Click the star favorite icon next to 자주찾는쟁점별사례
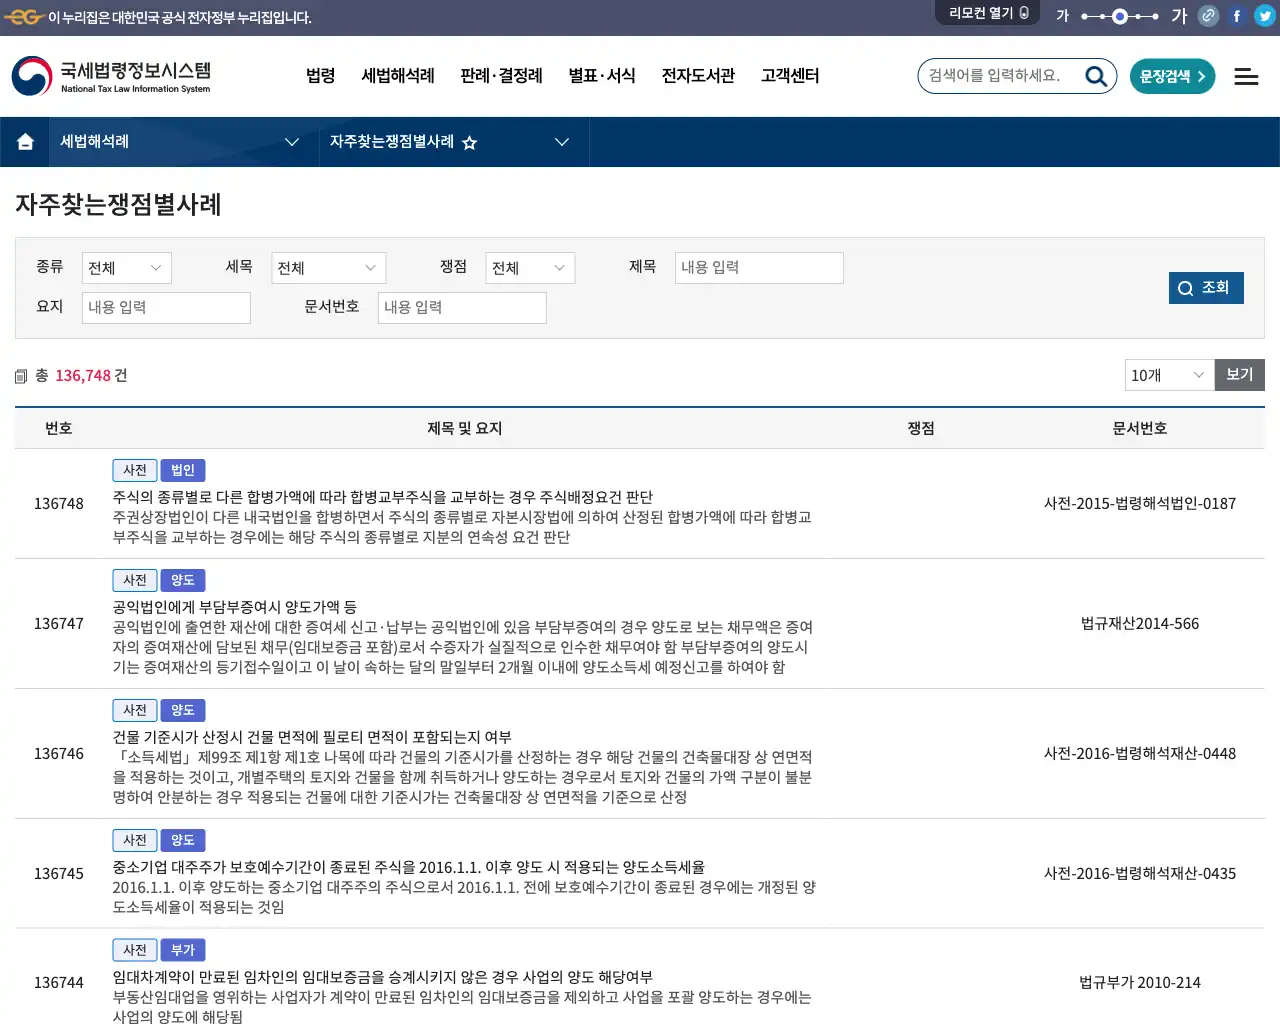 469,143
